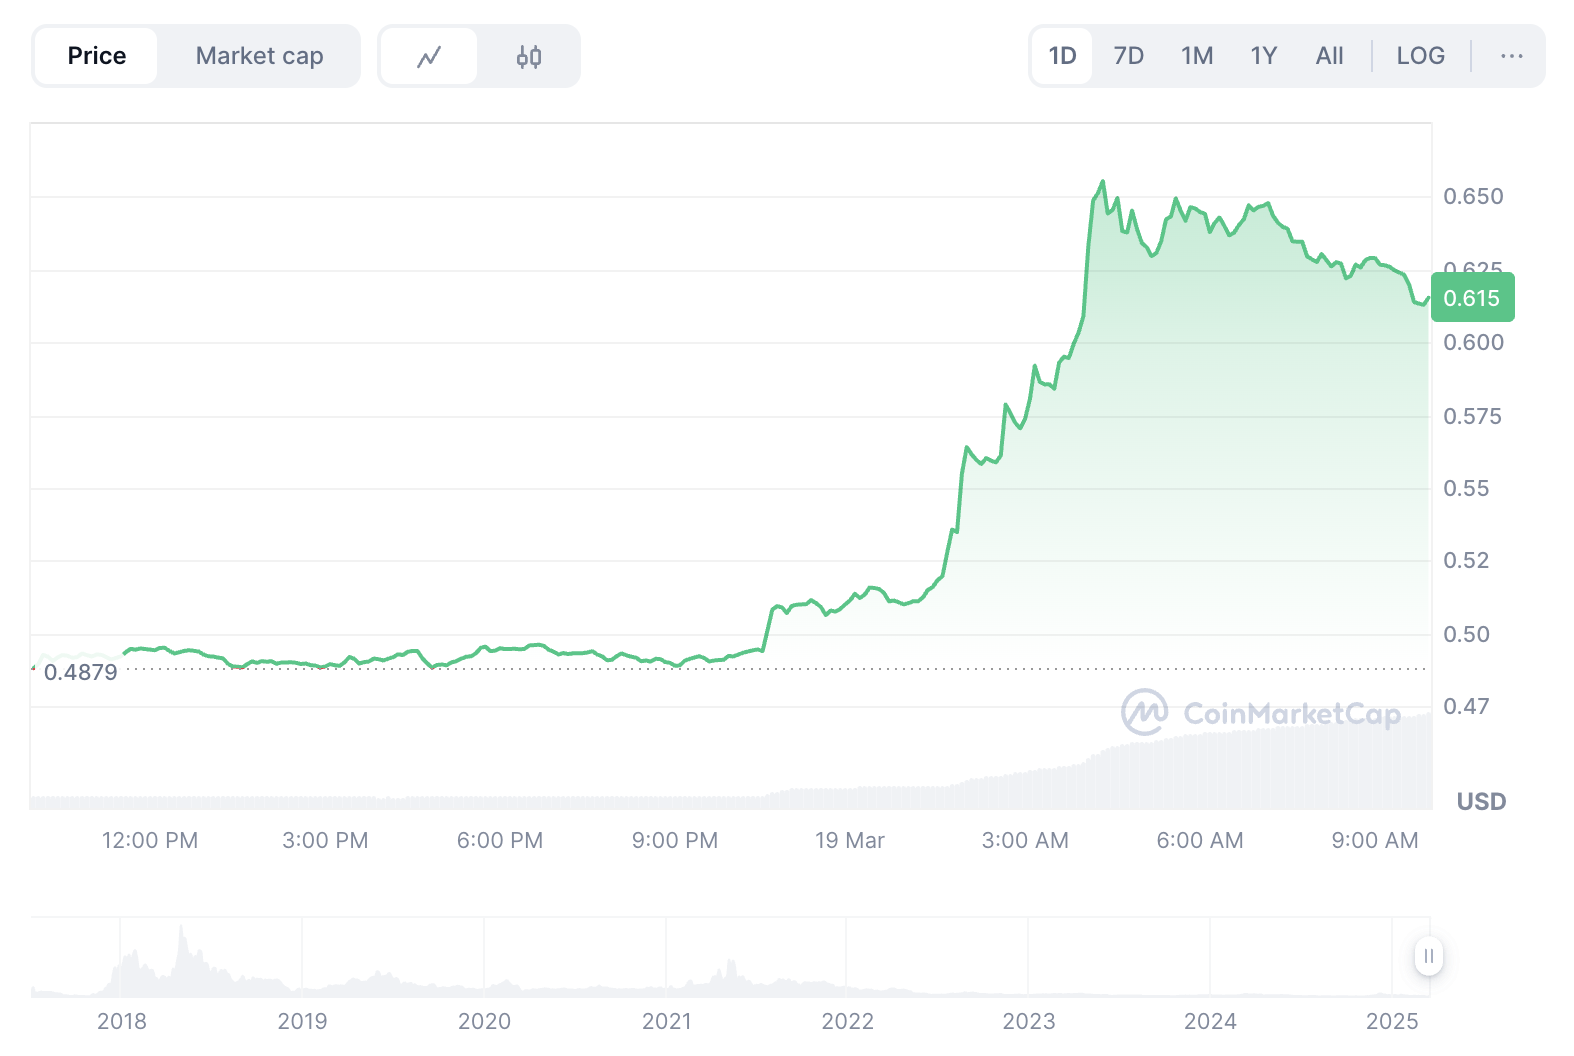Switch to candlestick chart icon
Image resolution: width=1574 pixels, height=1056 pixels.
coord(529,57)
